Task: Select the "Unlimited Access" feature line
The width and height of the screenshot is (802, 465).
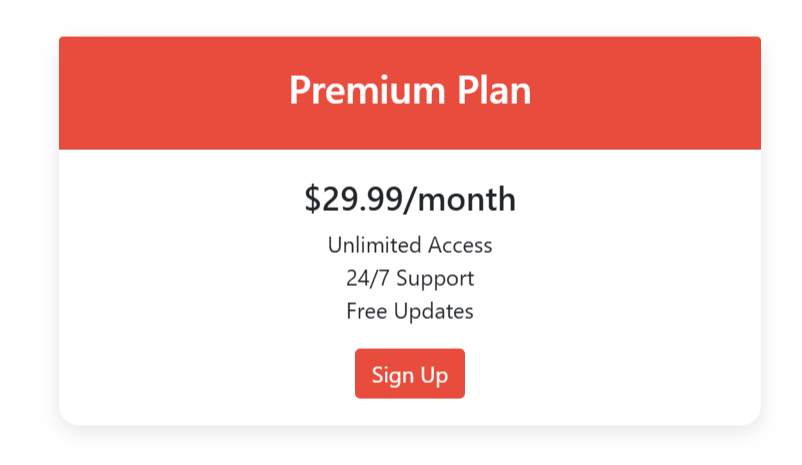Action: click(410, 245)
